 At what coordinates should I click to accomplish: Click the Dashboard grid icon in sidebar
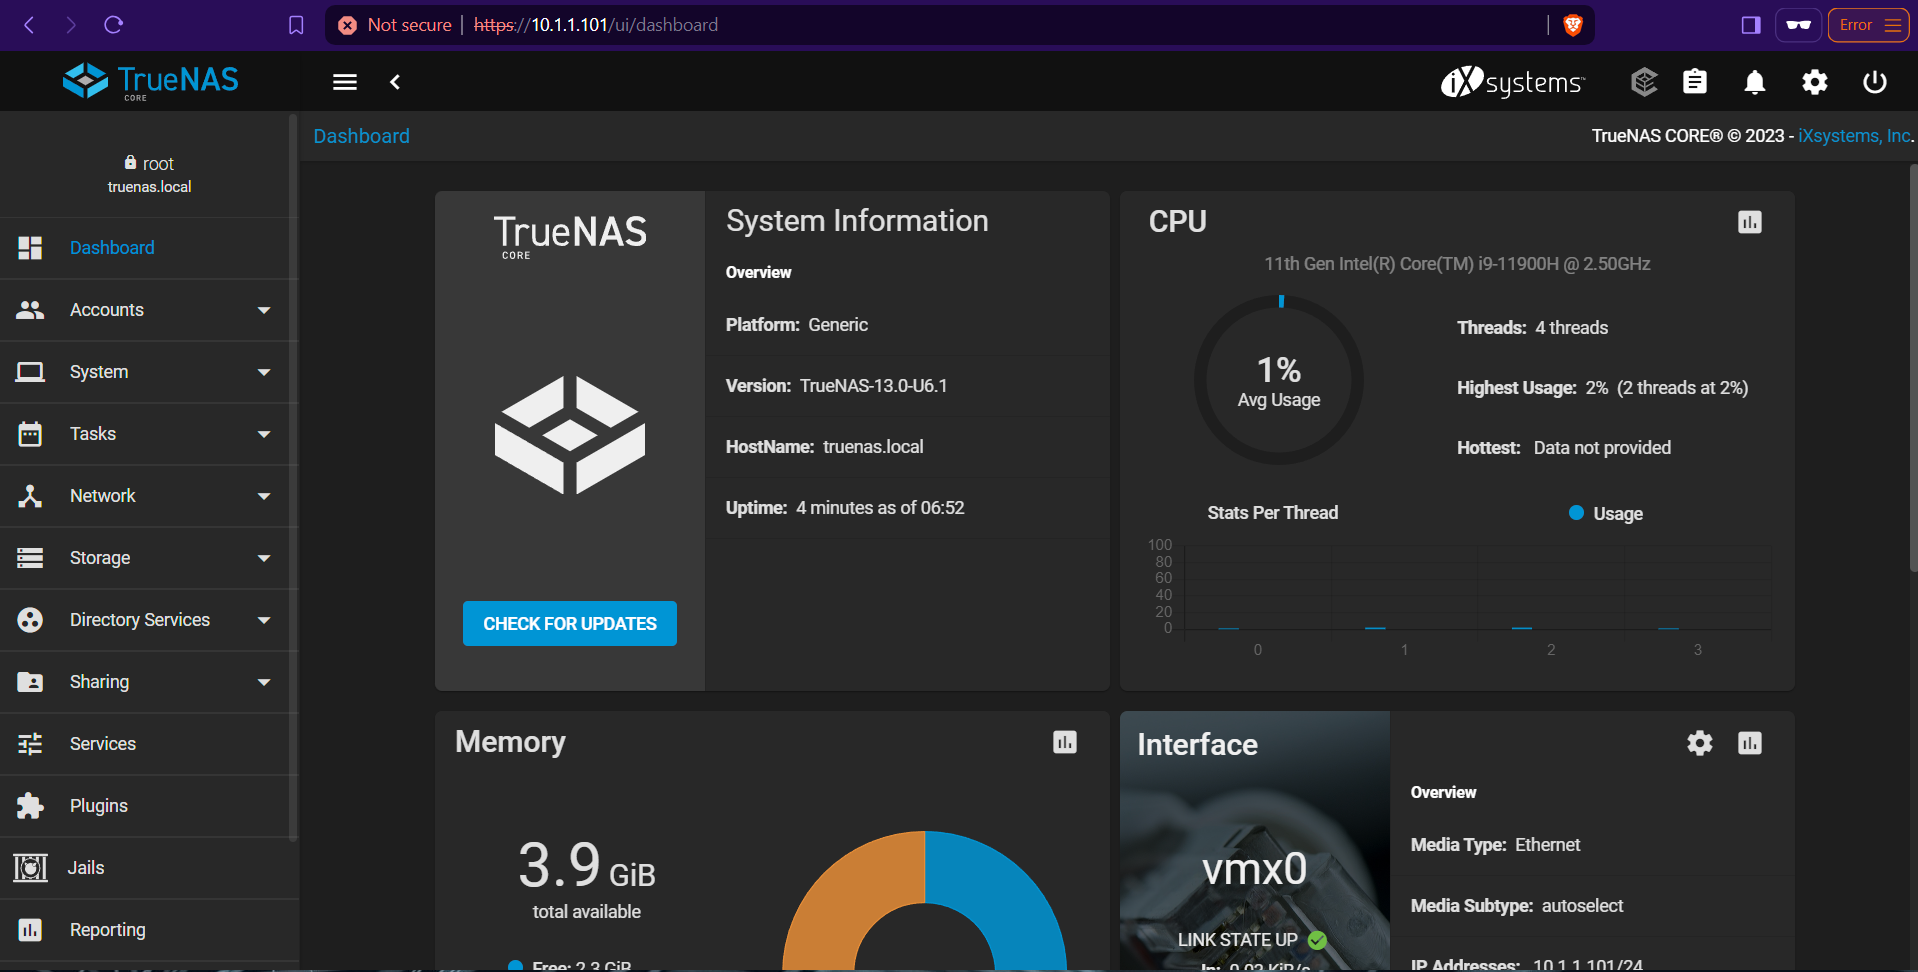click(x=30, y=248)
